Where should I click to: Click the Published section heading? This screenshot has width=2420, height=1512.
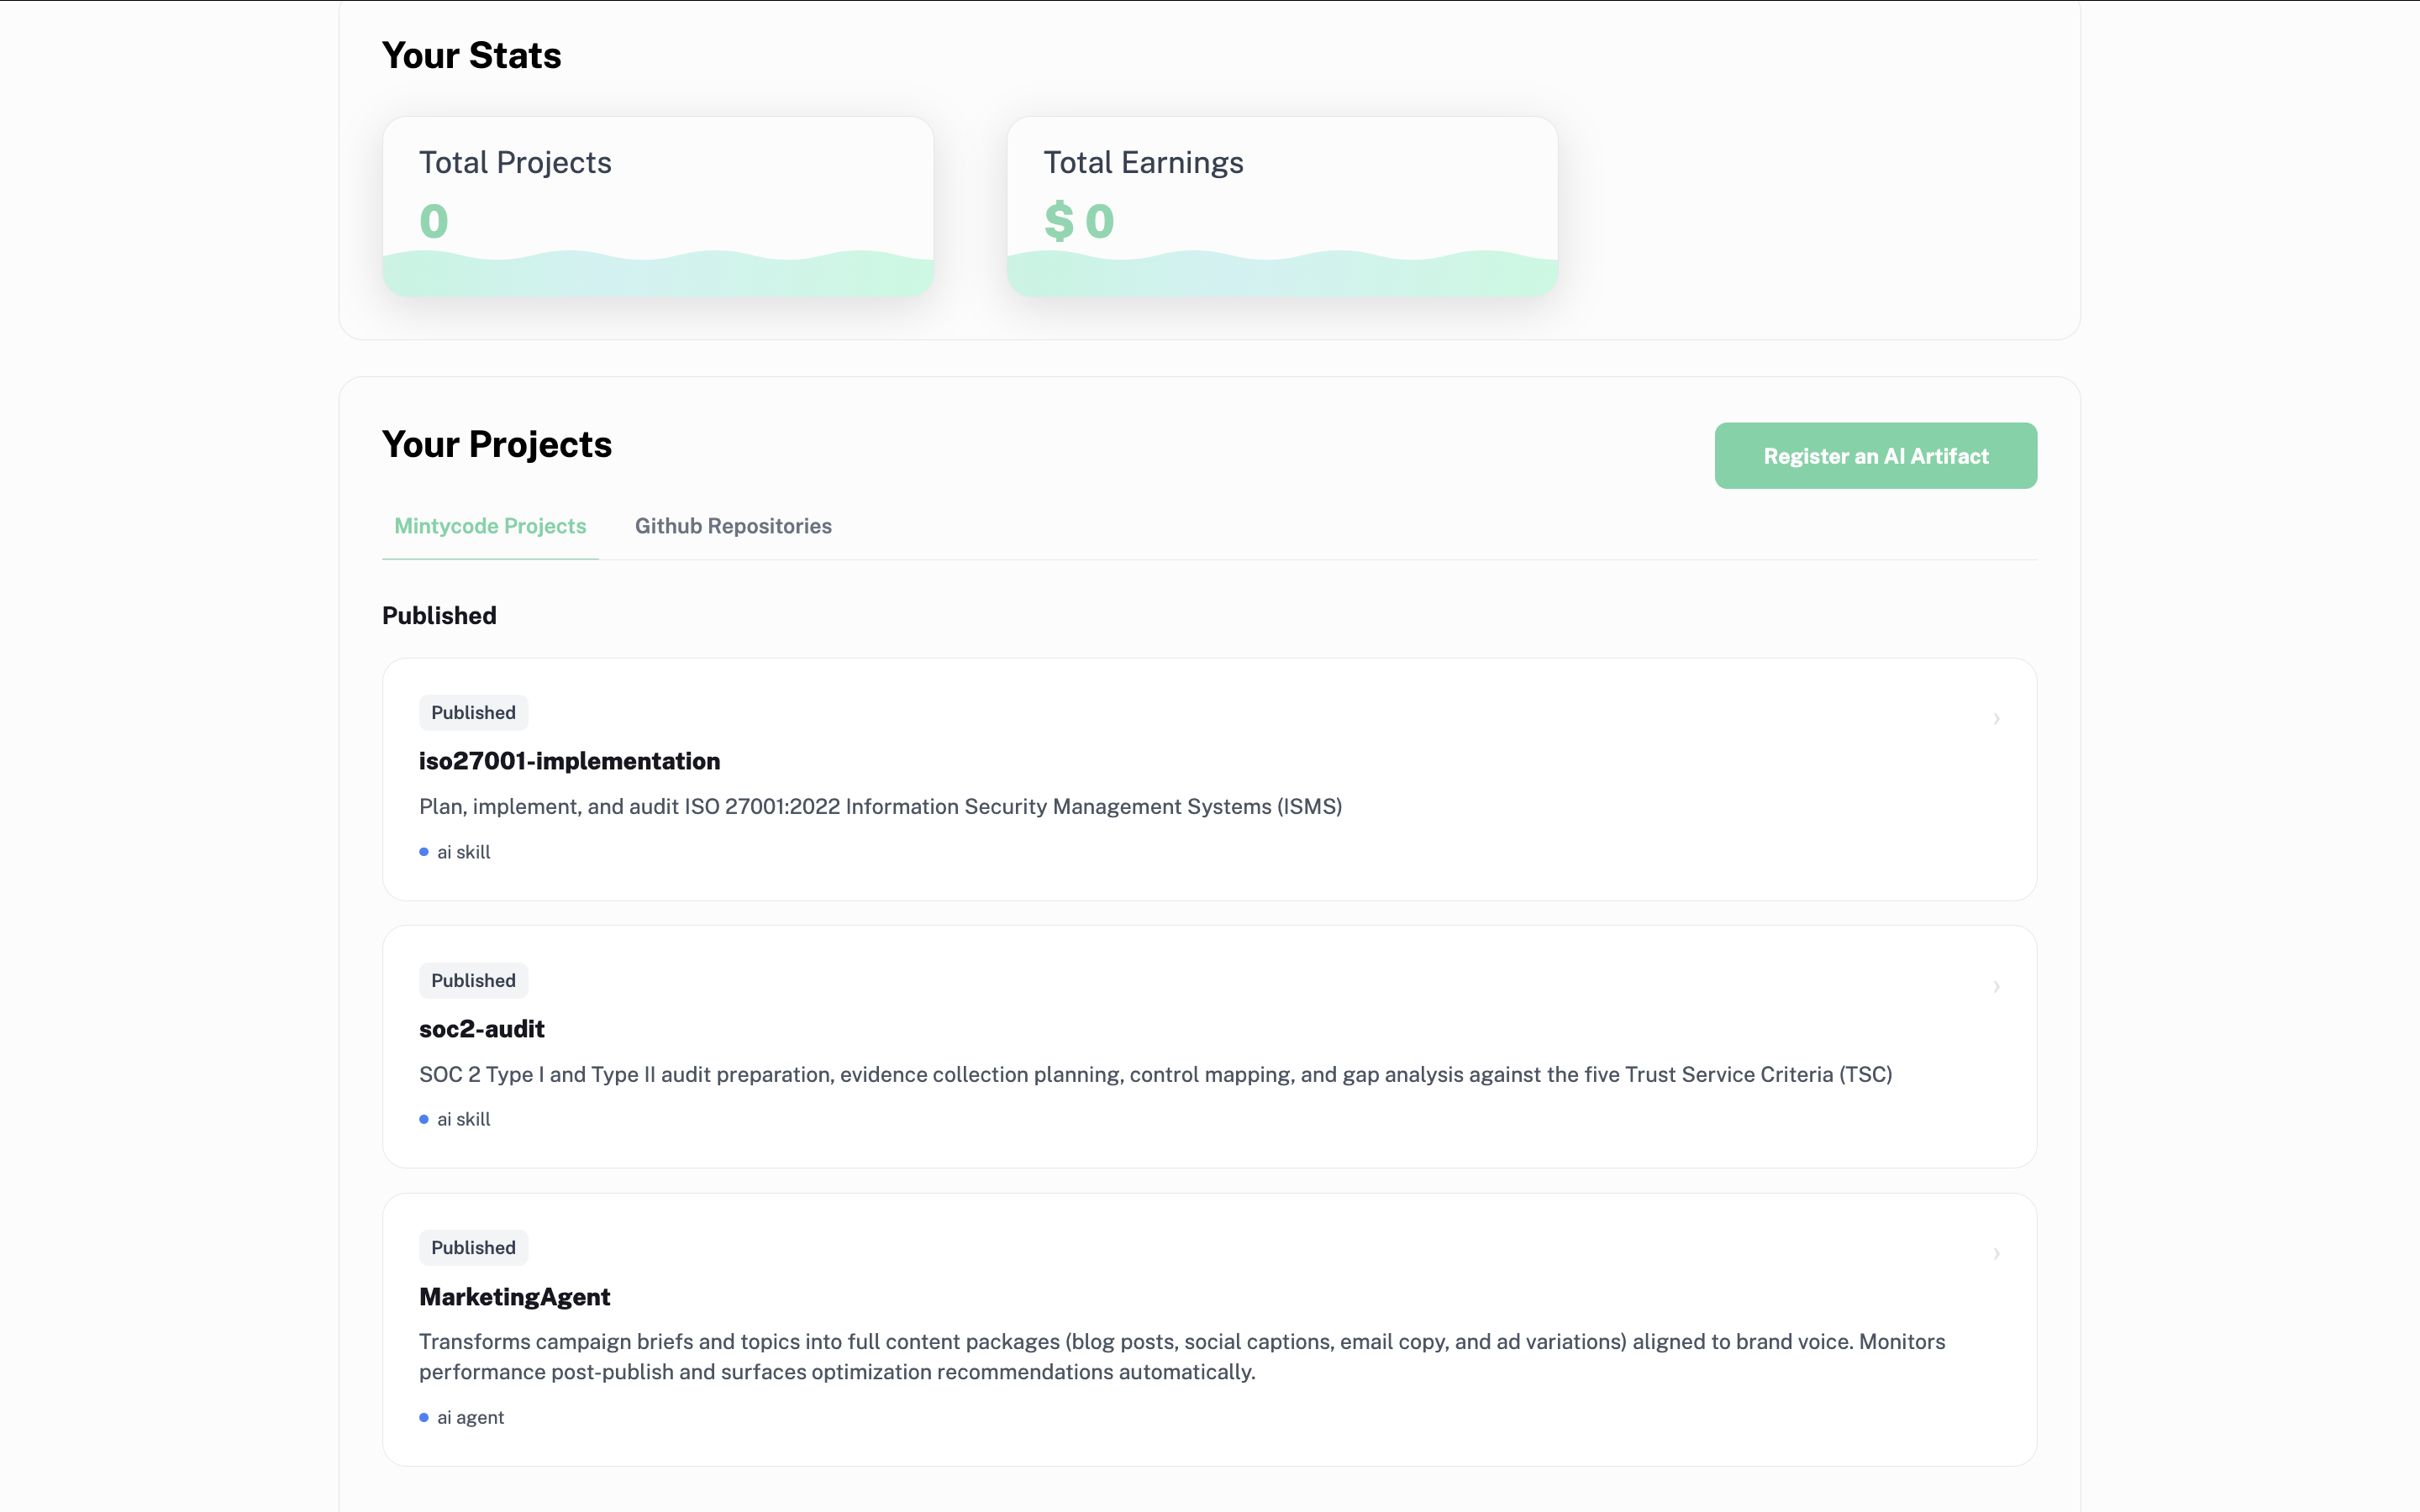pos(439,616)
